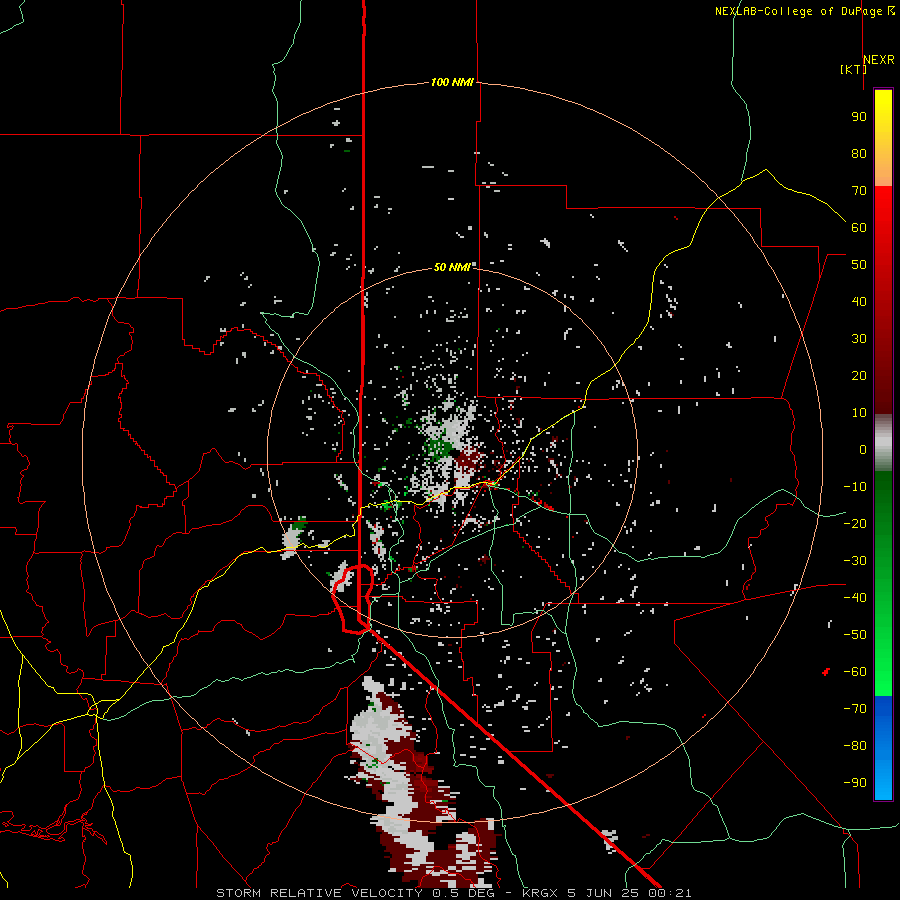900x900 pixels.
Task: Click the -90 knot scale label
Action: coord(855,783)
